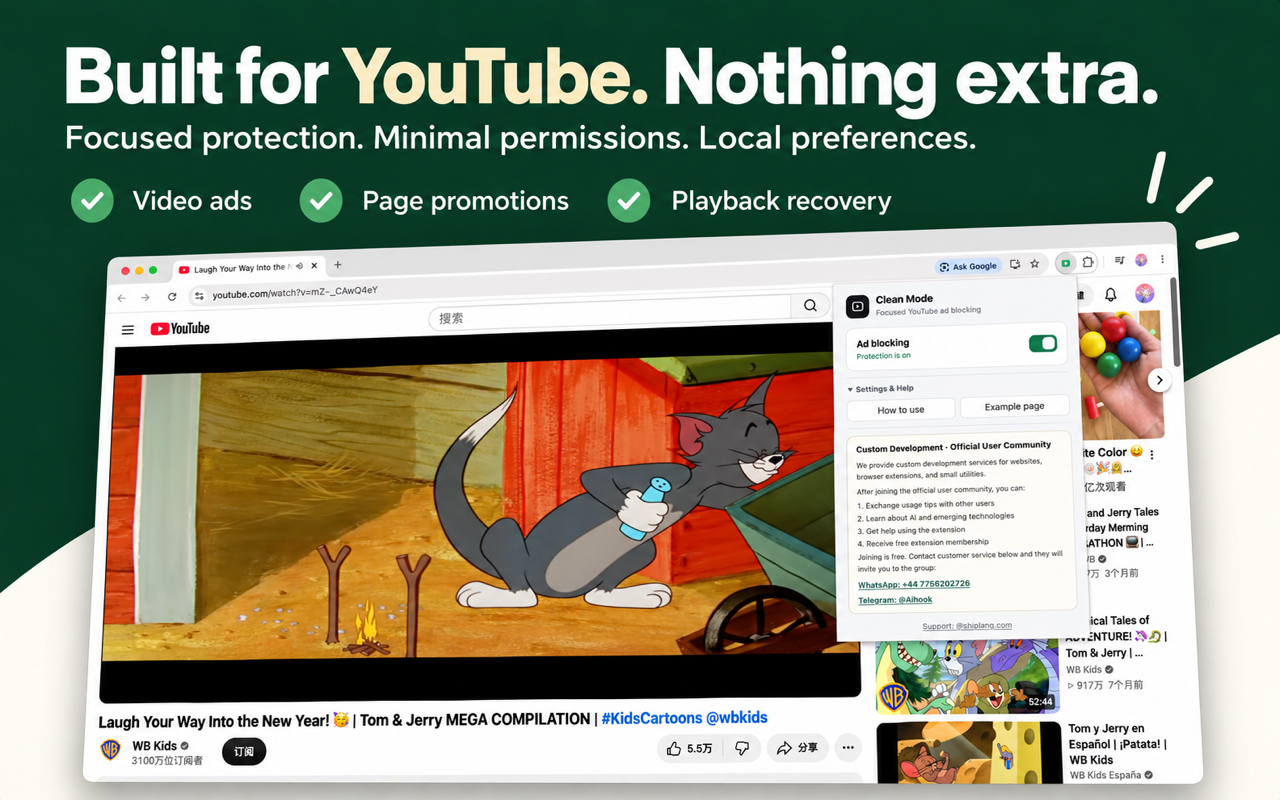
Task: Show next shorts with the right chevron
Action: point(1159,380)
